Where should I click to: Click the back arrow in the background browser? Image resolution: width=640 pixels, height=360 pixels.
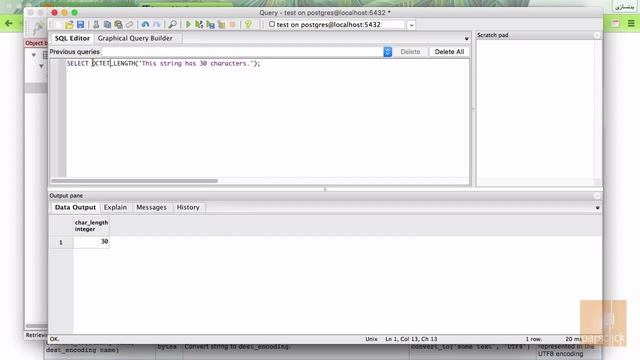pos(9,23)
